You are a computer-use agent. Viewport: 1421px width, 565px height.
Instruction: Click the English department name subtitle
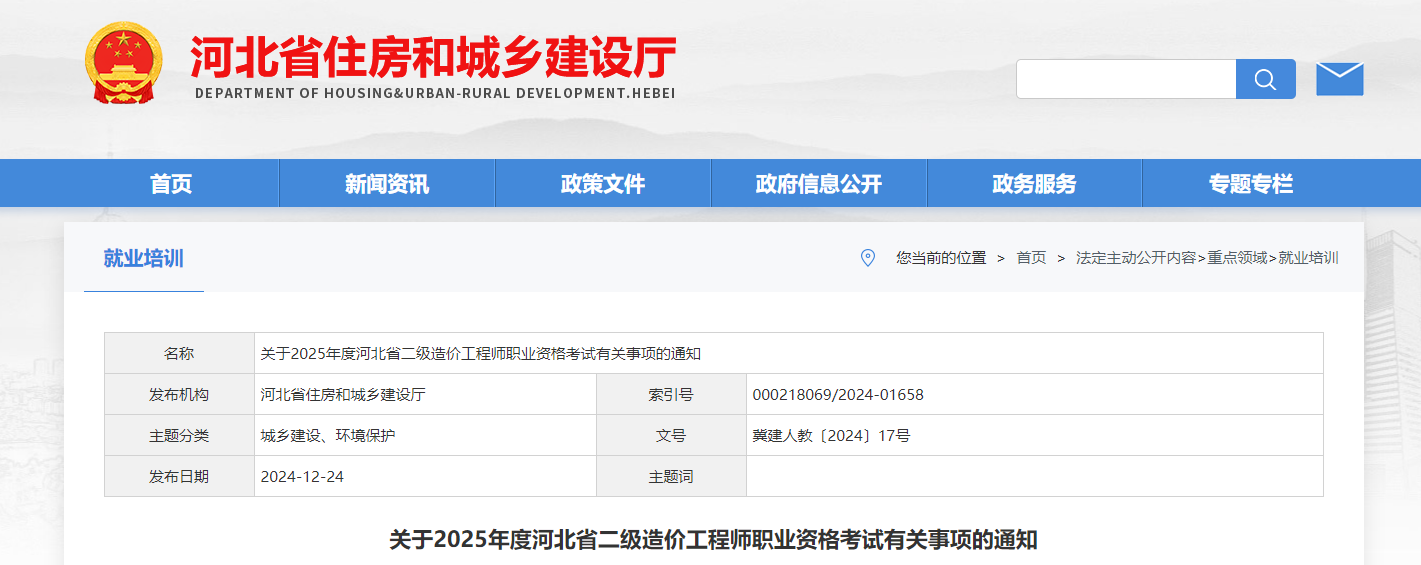[435, 93]
